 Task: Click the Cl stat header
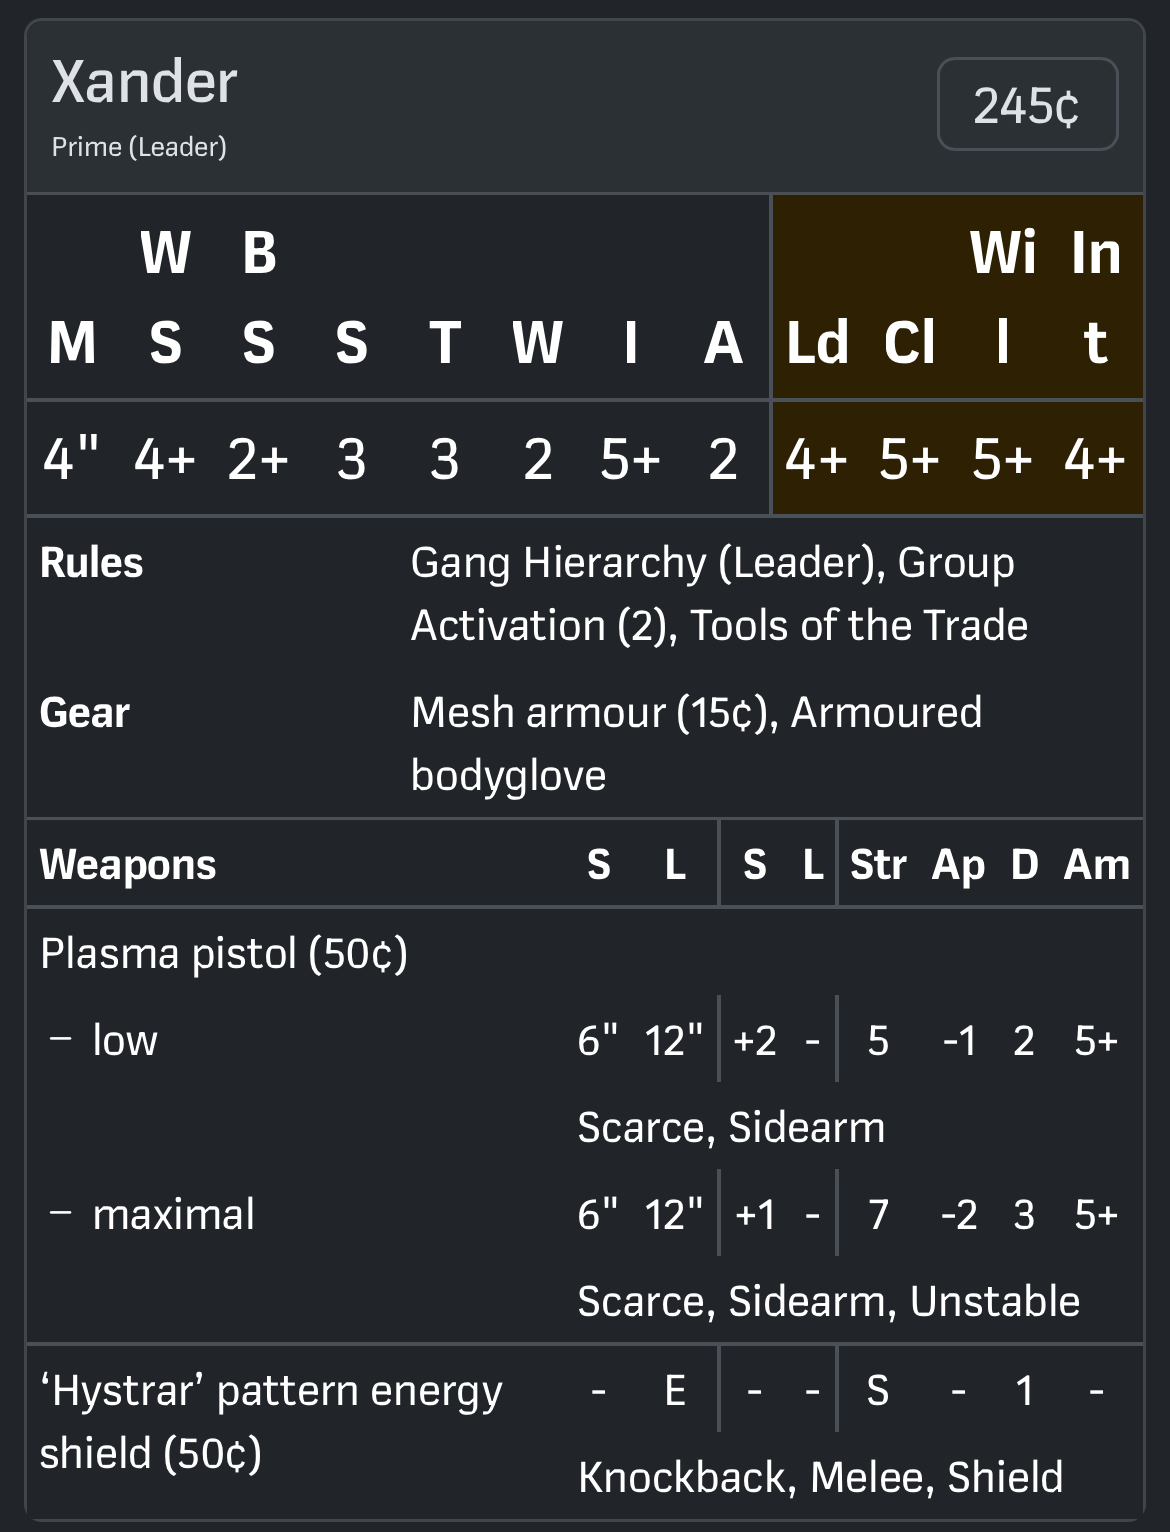tap(909, 343)
